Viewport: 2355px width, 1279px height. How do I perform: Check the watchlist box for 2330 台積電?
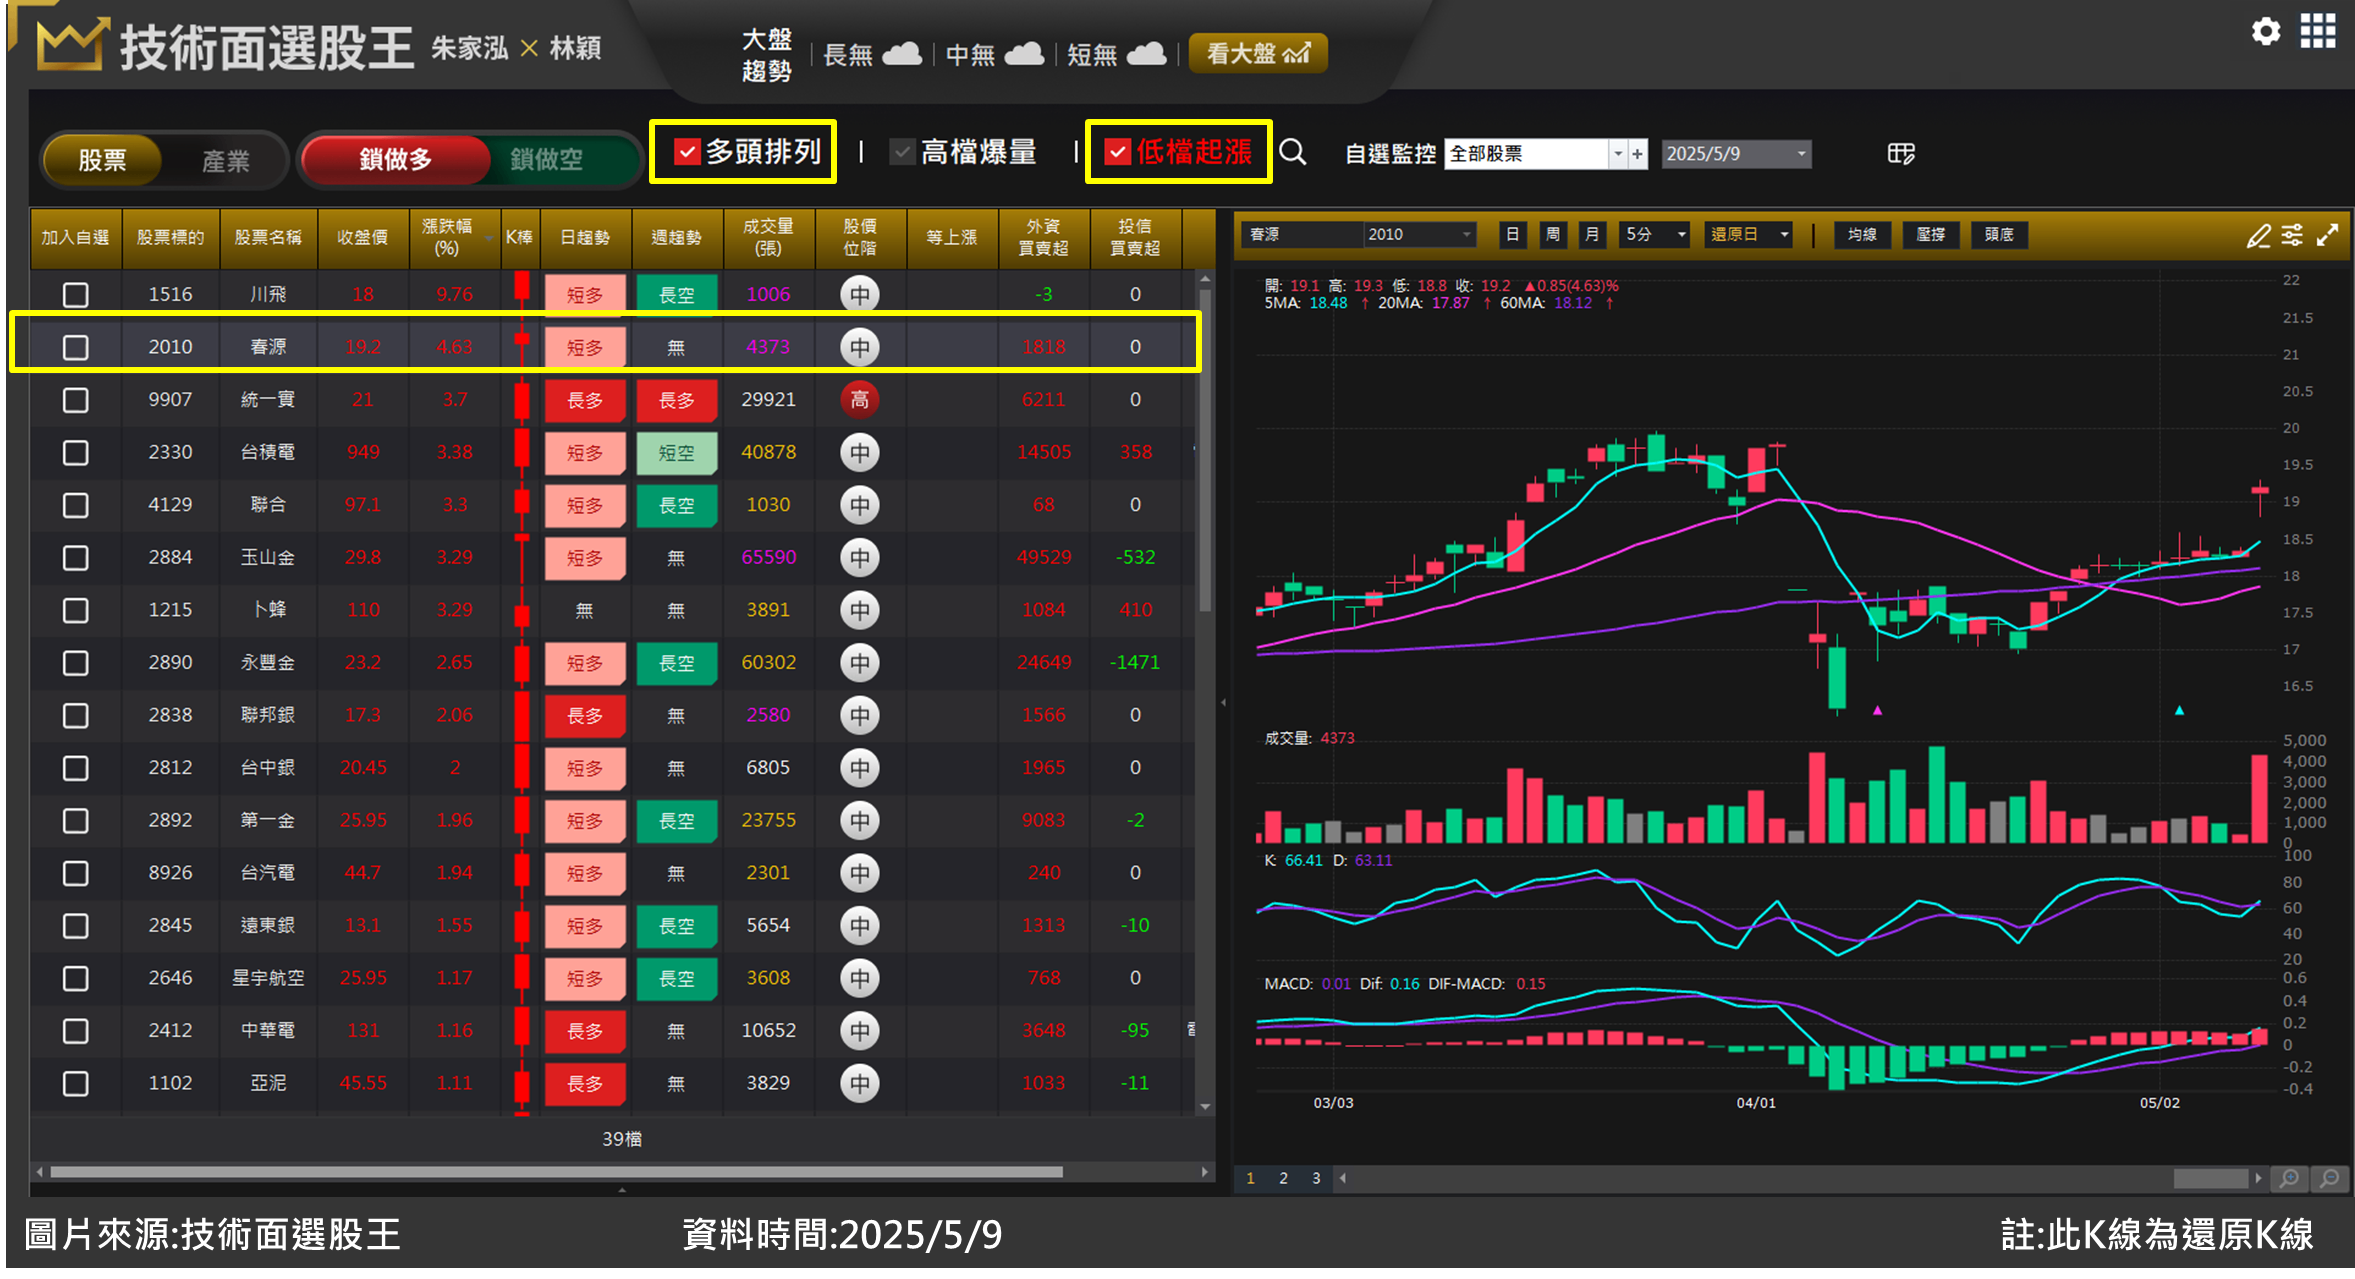[75, 453]
